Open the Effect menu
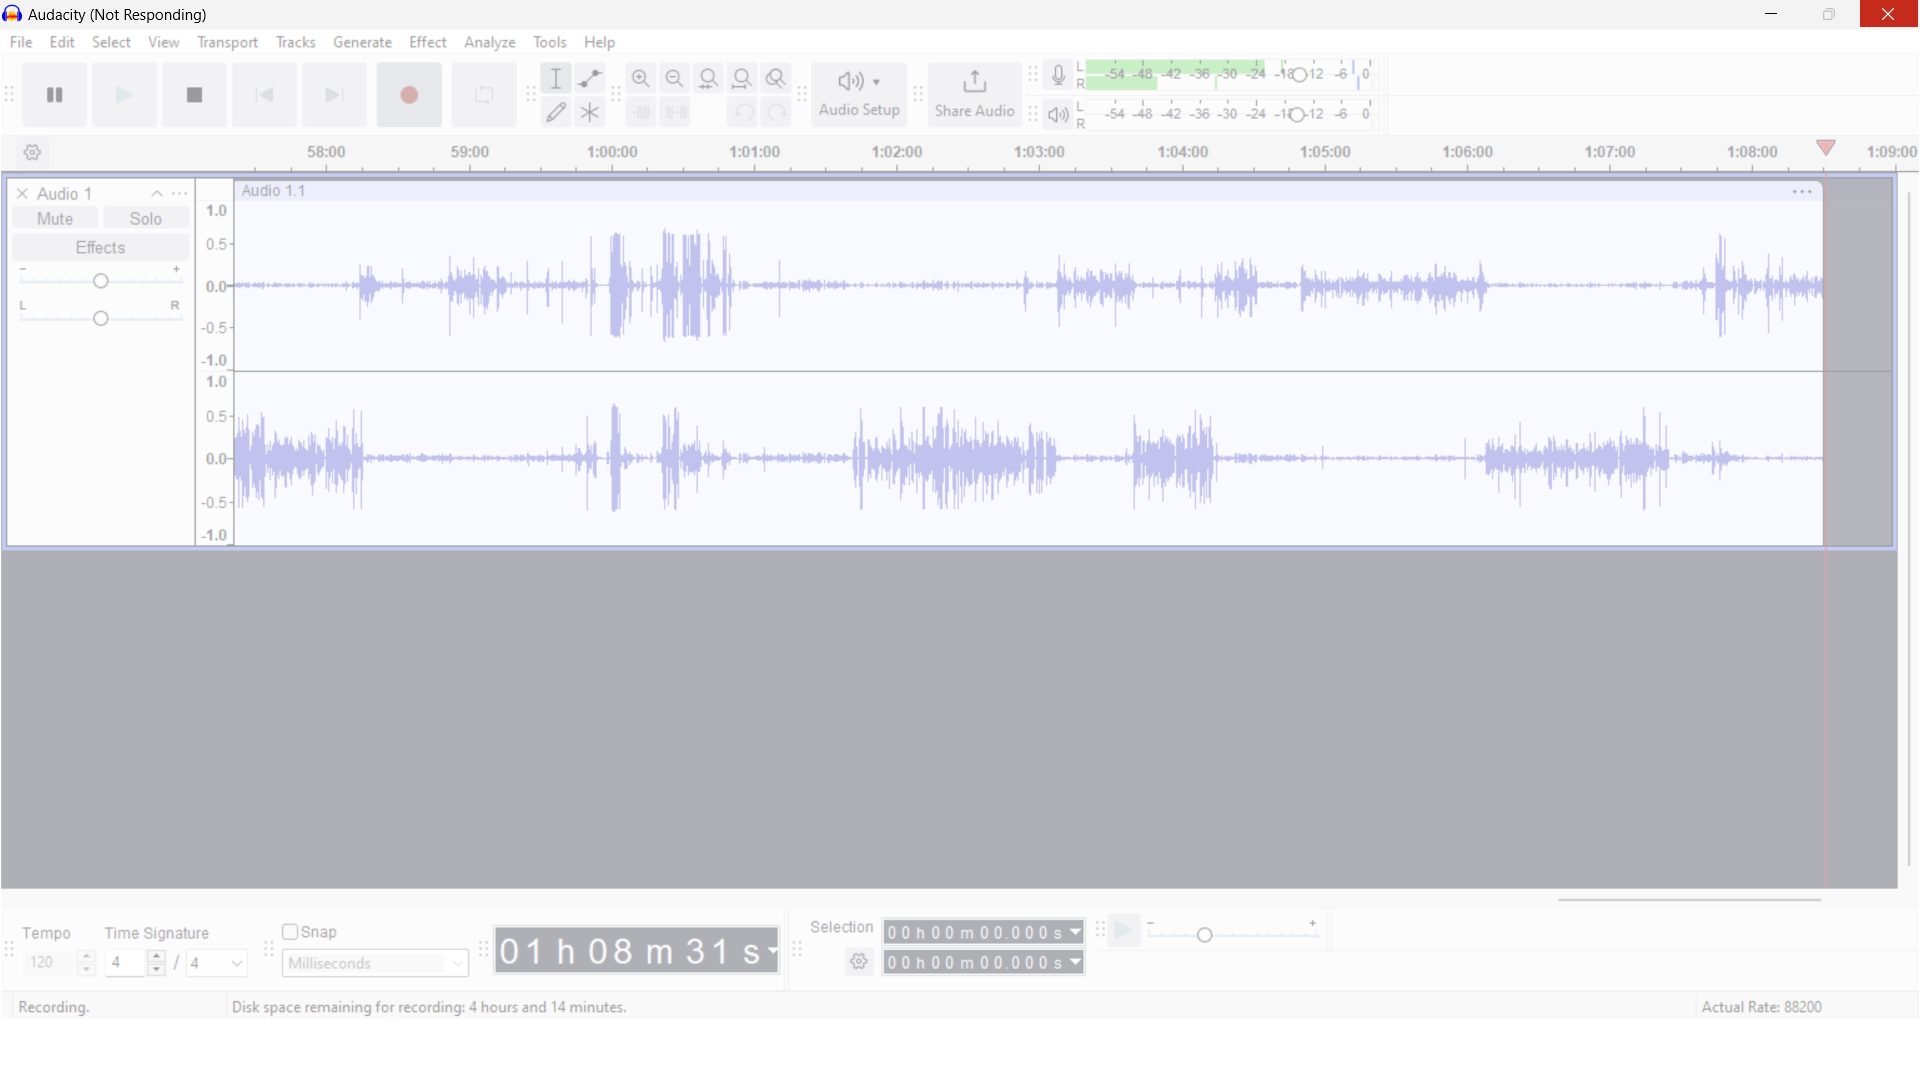Viewport: 1920px width, 1080px height. [427, 42]
